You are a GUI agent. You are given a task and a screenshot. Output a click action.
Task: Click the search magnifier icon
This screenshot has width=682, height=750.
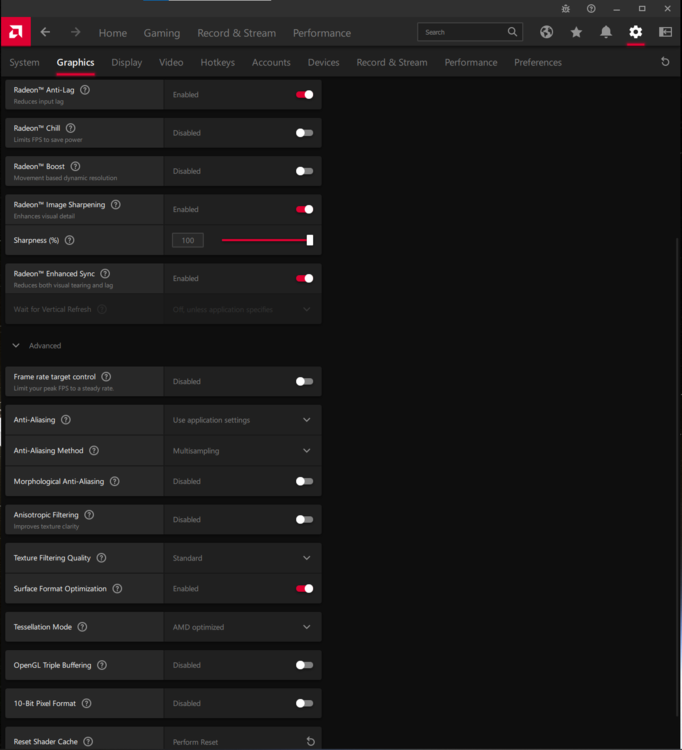(512, 32)
